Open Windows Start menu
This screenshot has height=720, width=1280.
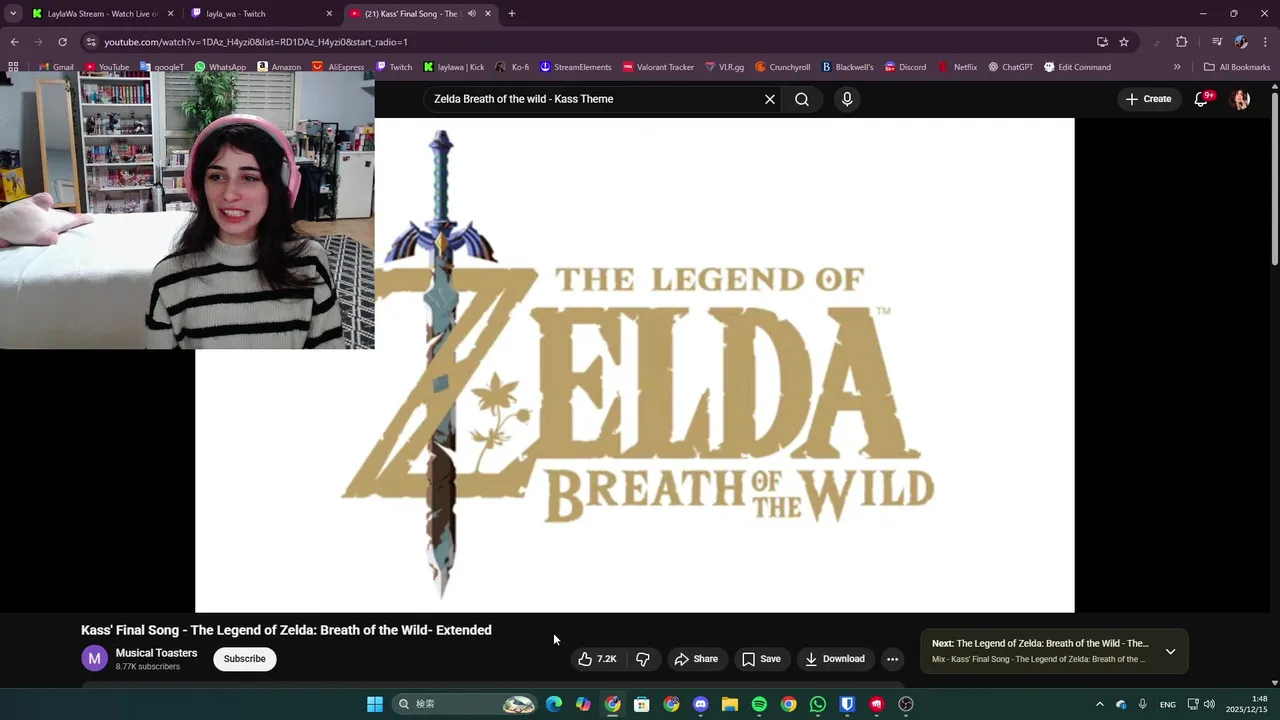(374, 704)
